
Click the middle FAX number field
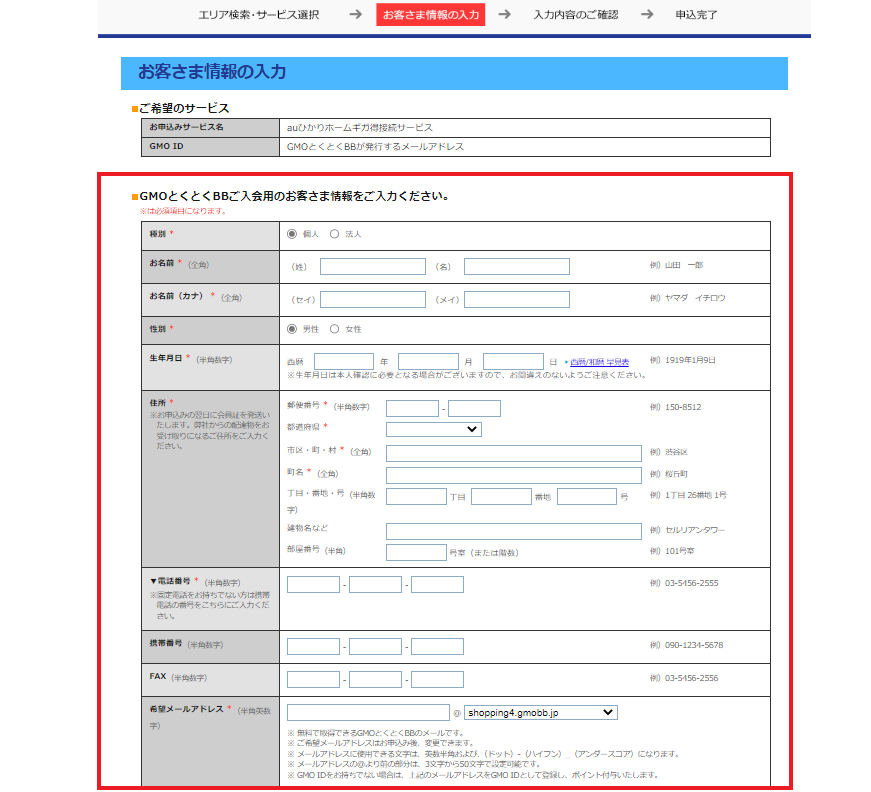click(376, 679)
